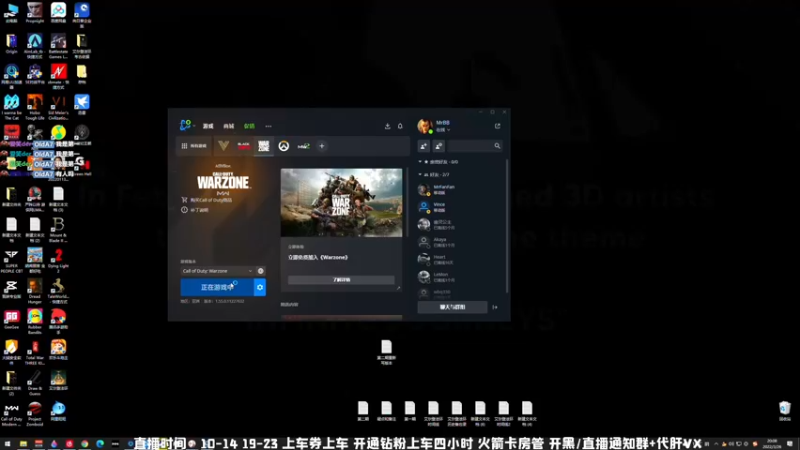Select friend Vince in the list
This screenshot has height=450, width=800.
(x=461, y=207)
